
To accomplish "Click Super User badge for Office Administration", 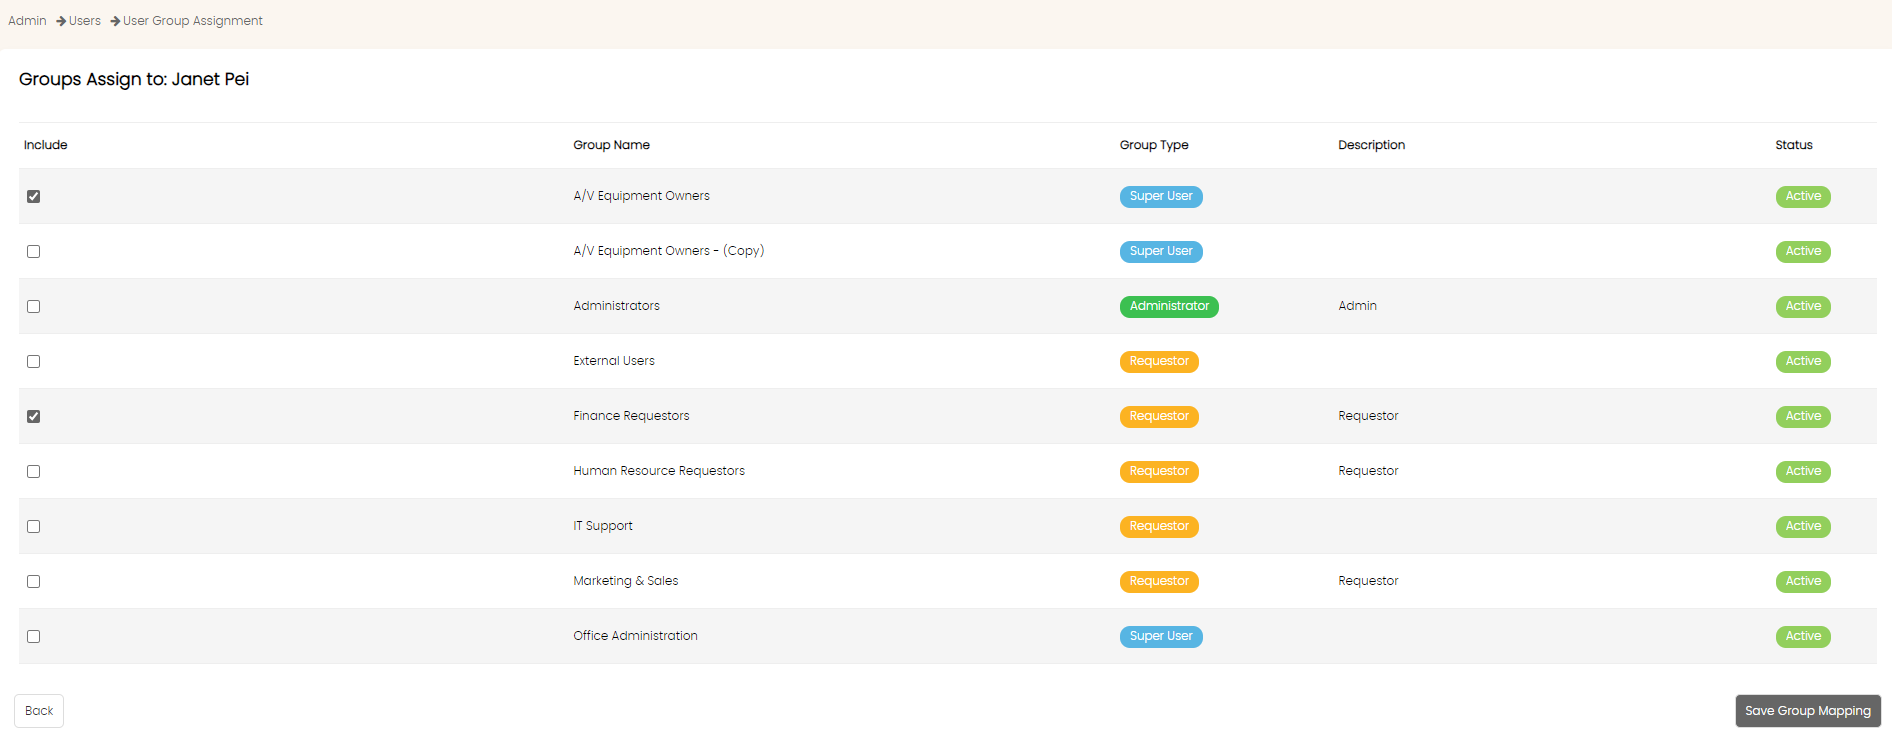I will click(1161, 637).
